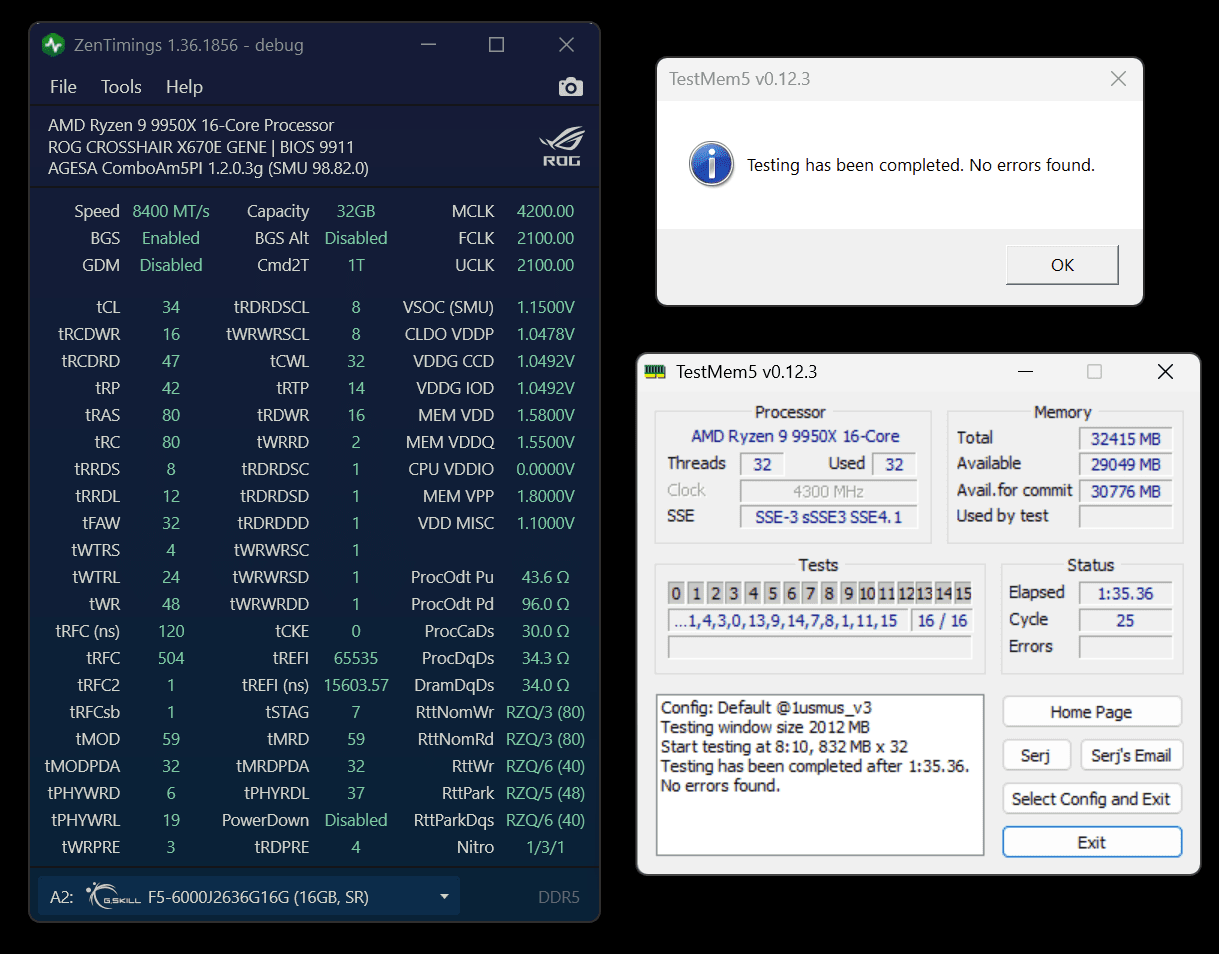Click the SSE-3 sSSE3 SSE4.1 field
The width and height of the screenshot is (1219, 954).
[828, 517]
